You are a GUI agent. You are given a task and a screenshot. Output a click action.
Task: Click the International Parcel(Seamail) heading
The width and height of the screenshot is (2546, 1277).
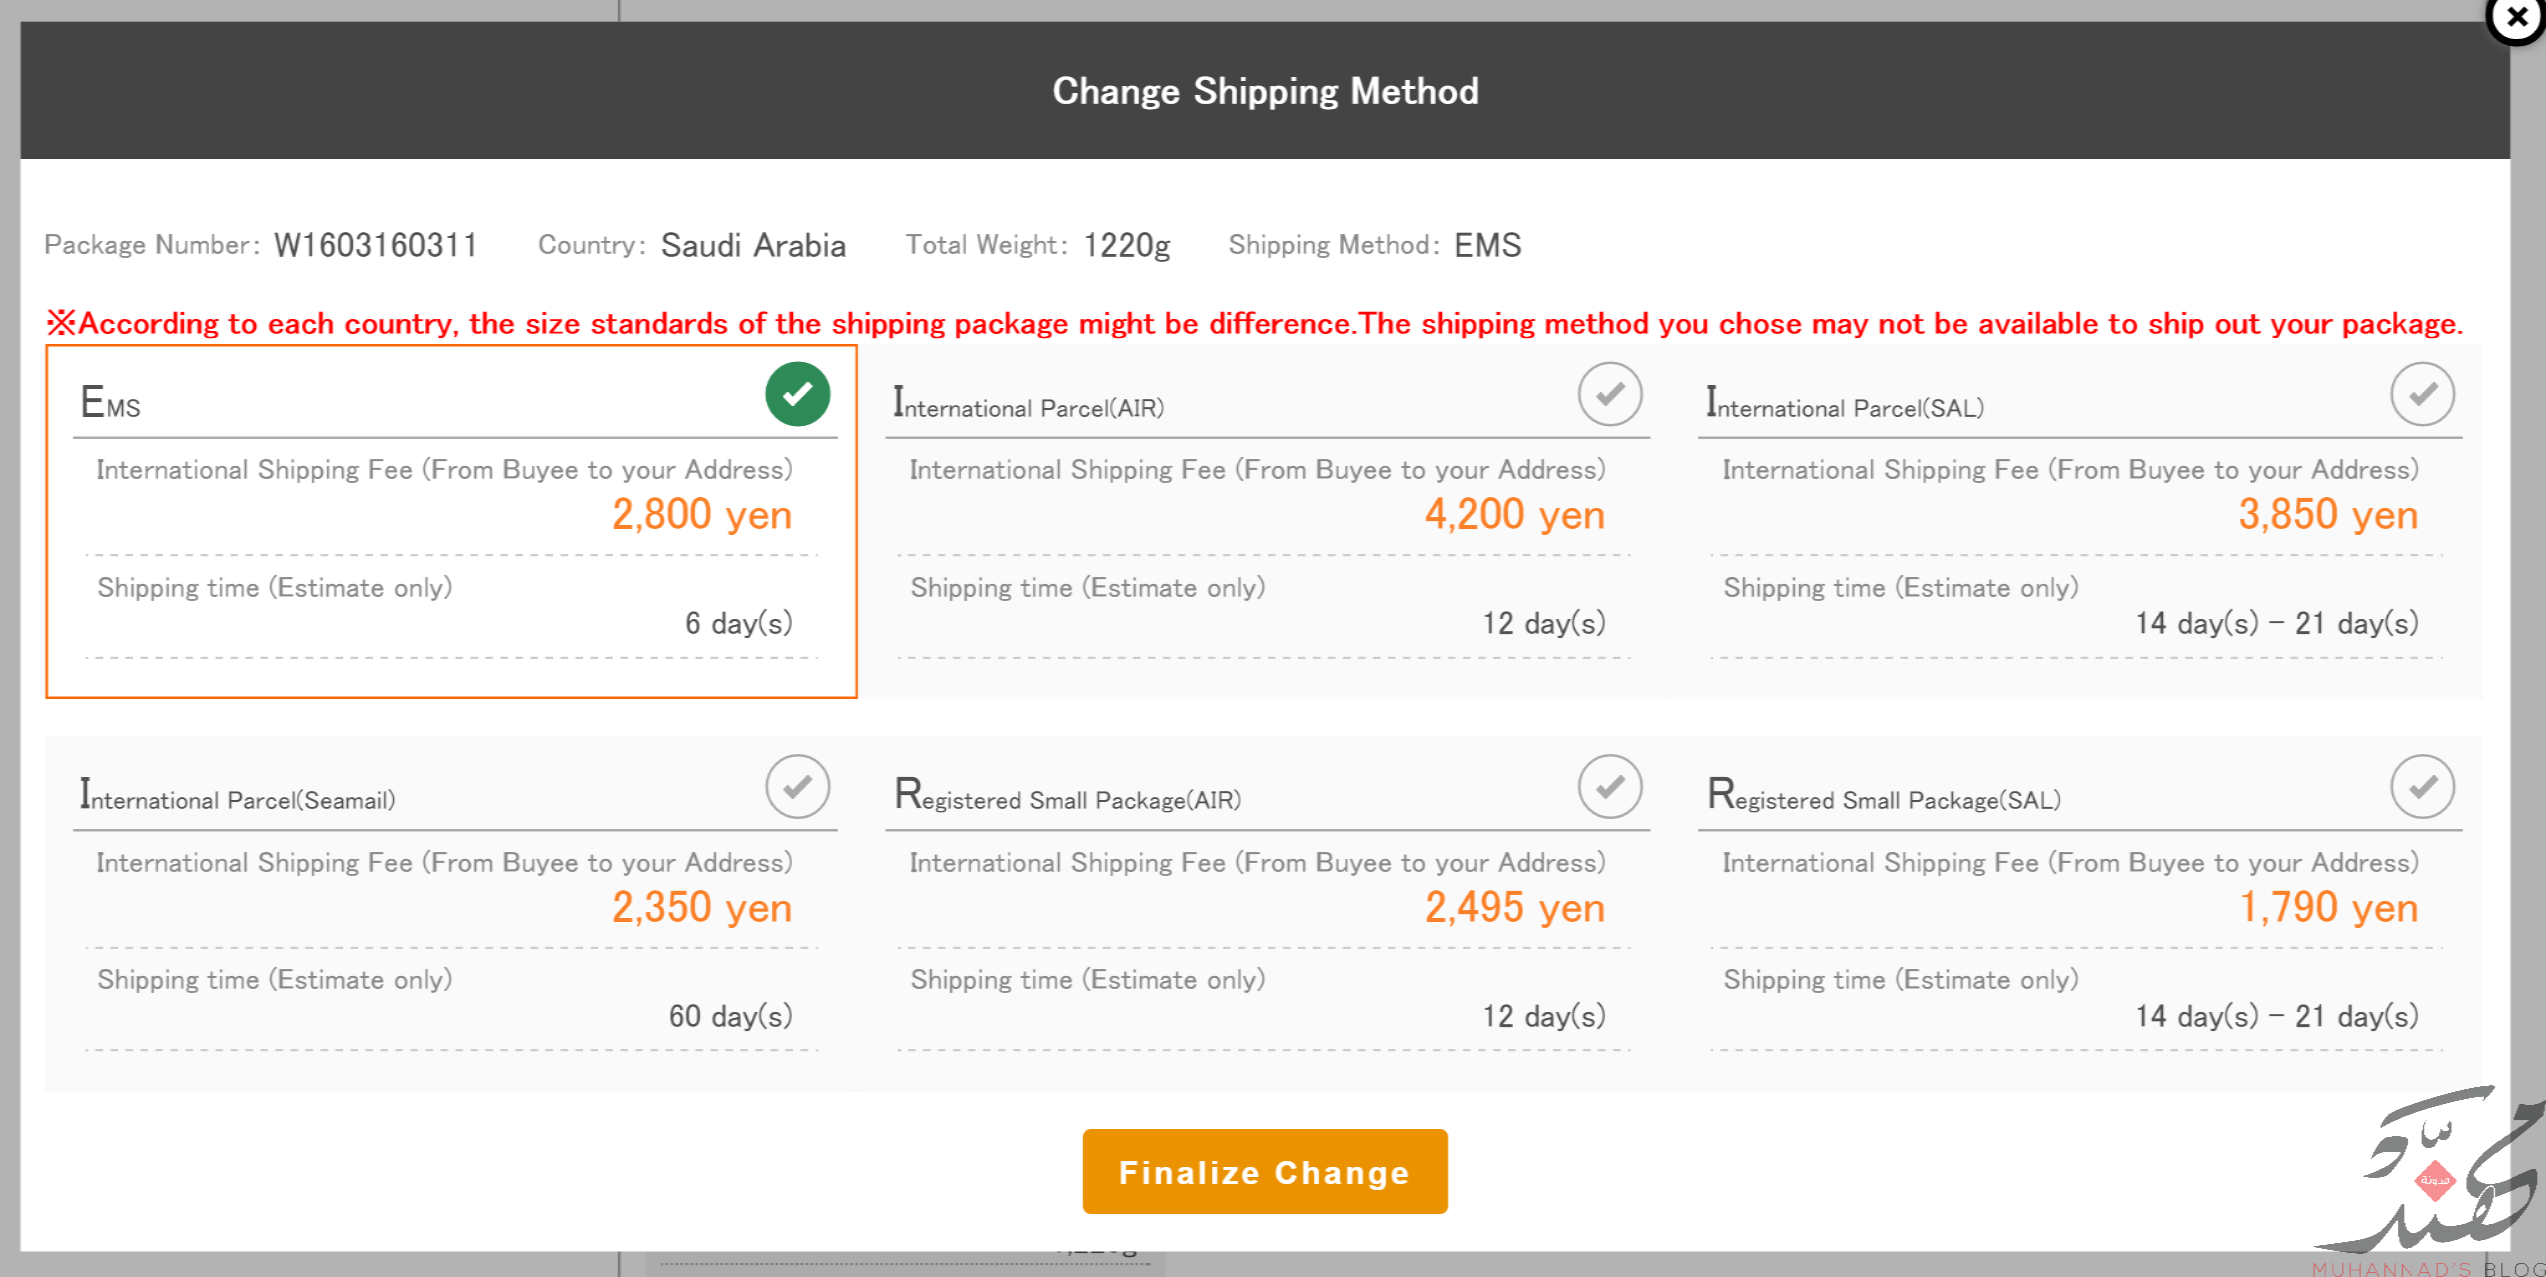238,797
